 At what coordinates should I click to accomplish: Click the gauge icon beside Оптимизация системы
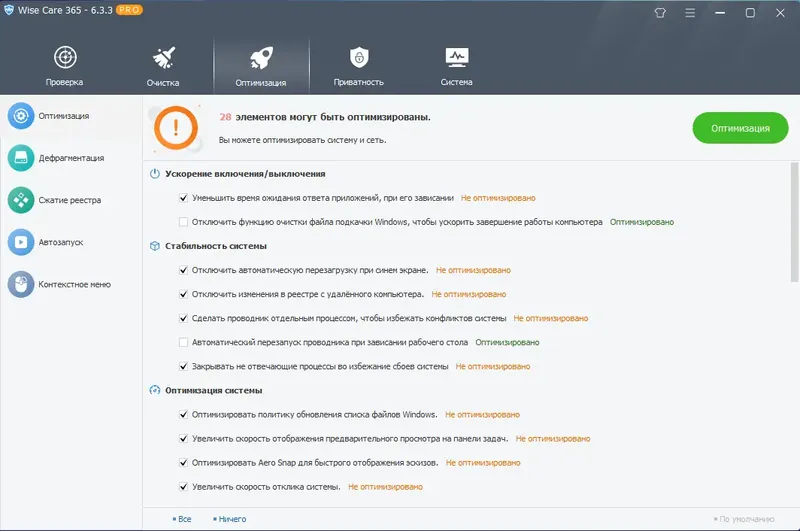(155, 390)
